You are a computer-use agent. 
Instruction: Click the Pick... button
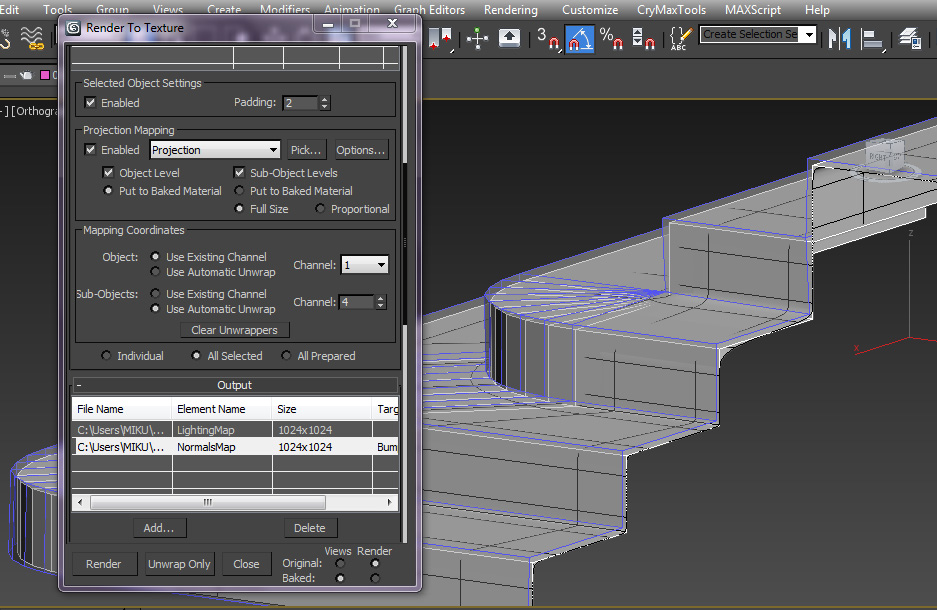(x=306, y=149)
